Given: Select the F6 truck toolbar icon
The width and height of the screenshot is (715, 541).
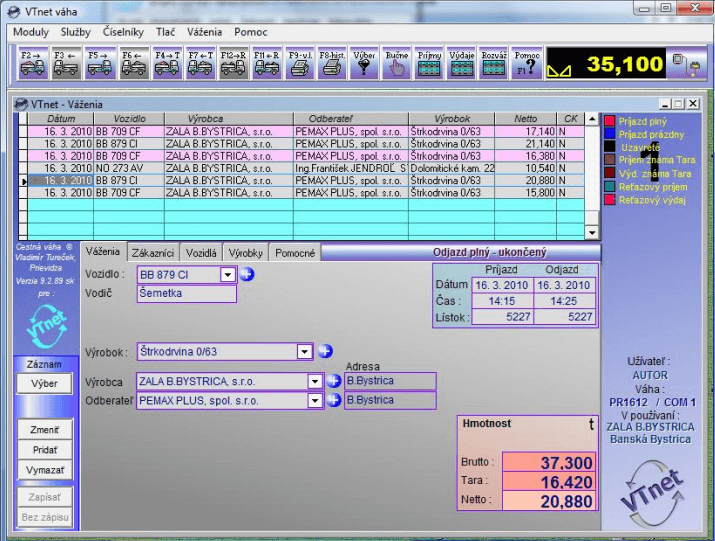Looking at the screenshot, I should click(134, 63).
